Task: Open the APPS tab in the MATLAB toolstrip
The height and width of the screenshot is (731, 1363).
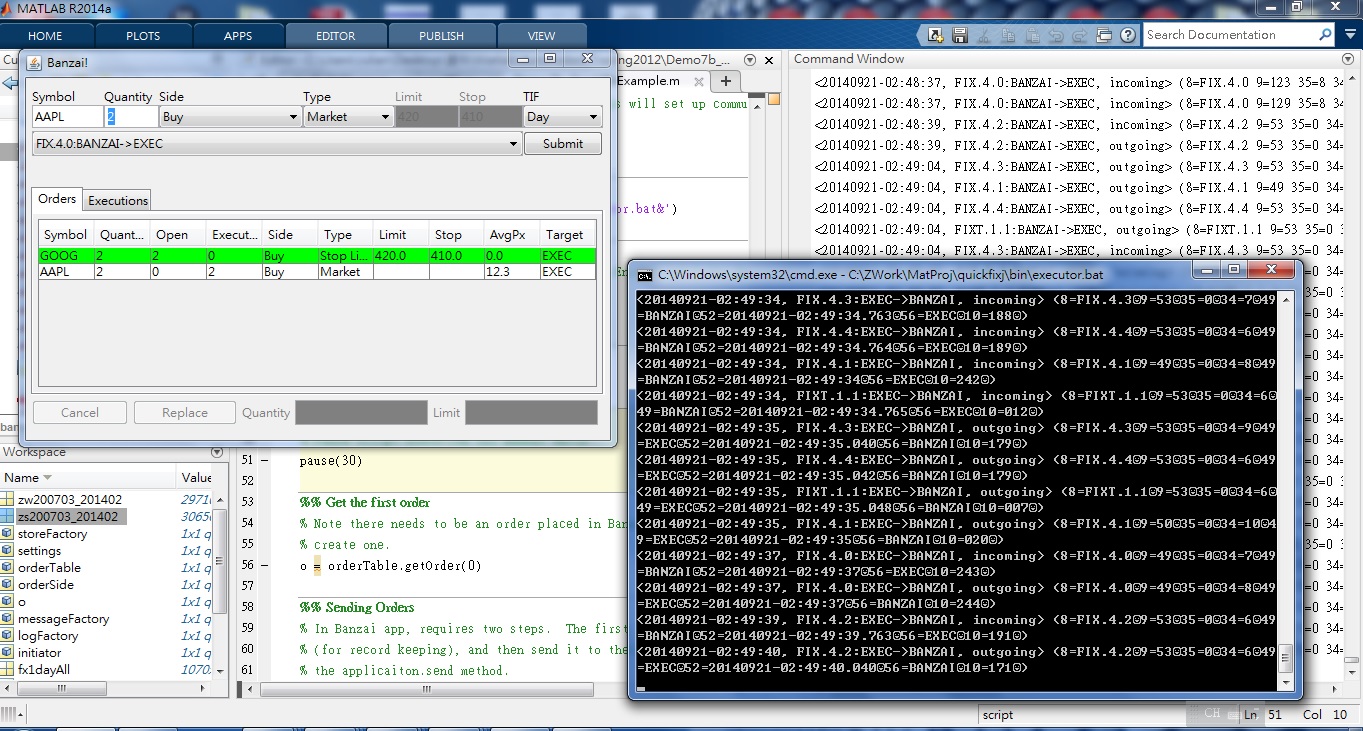Action: 238,36
